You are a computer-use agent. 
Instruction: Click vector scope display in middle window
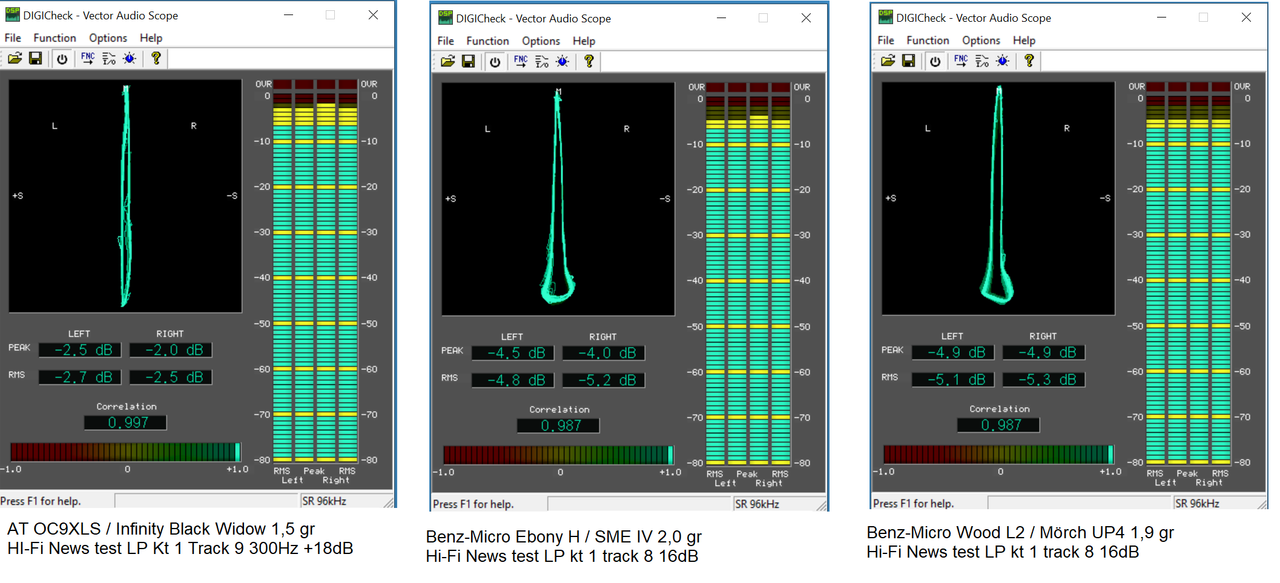pyautogui.click(x=559, y=199)
